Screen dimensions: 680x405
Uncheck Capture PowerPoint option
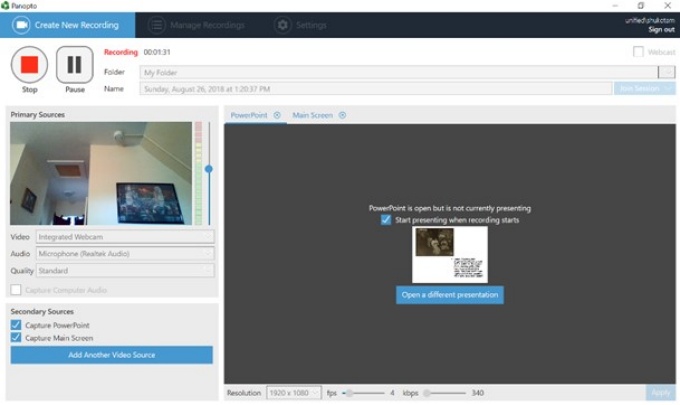(16, 325)
